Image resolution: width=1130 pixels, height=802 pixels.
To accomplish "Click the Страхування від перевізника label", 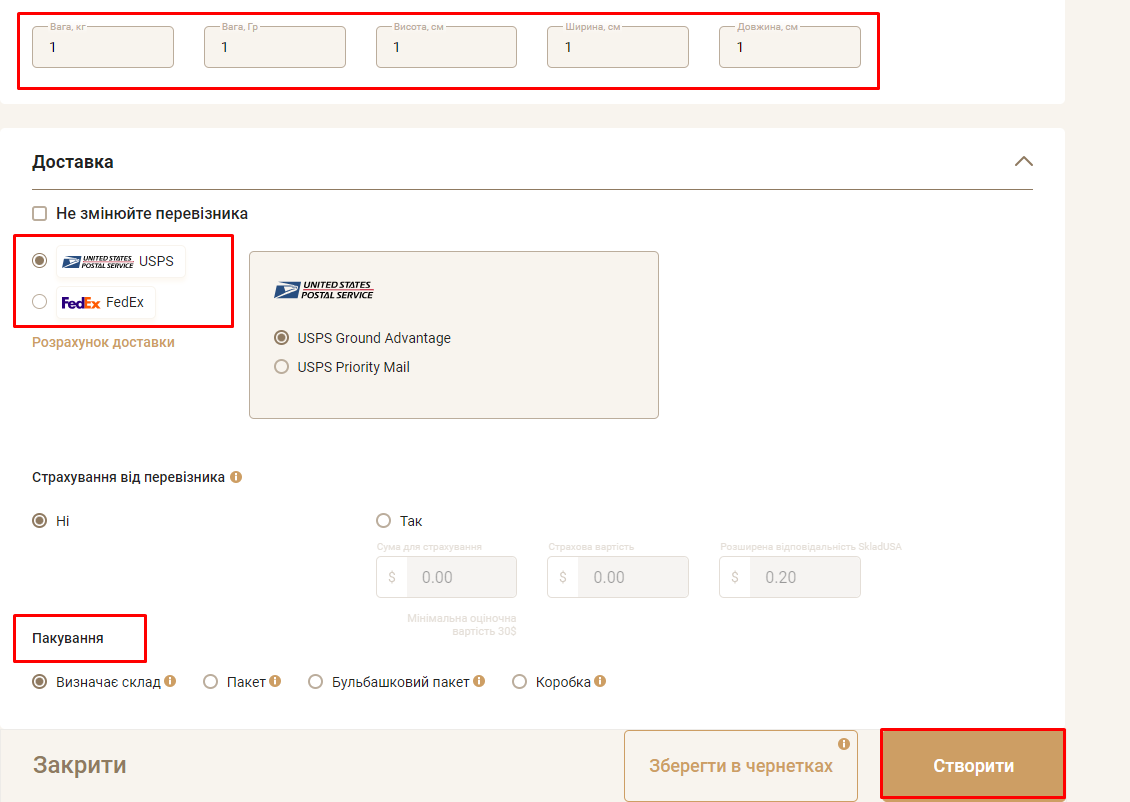I will click(128, 477).
